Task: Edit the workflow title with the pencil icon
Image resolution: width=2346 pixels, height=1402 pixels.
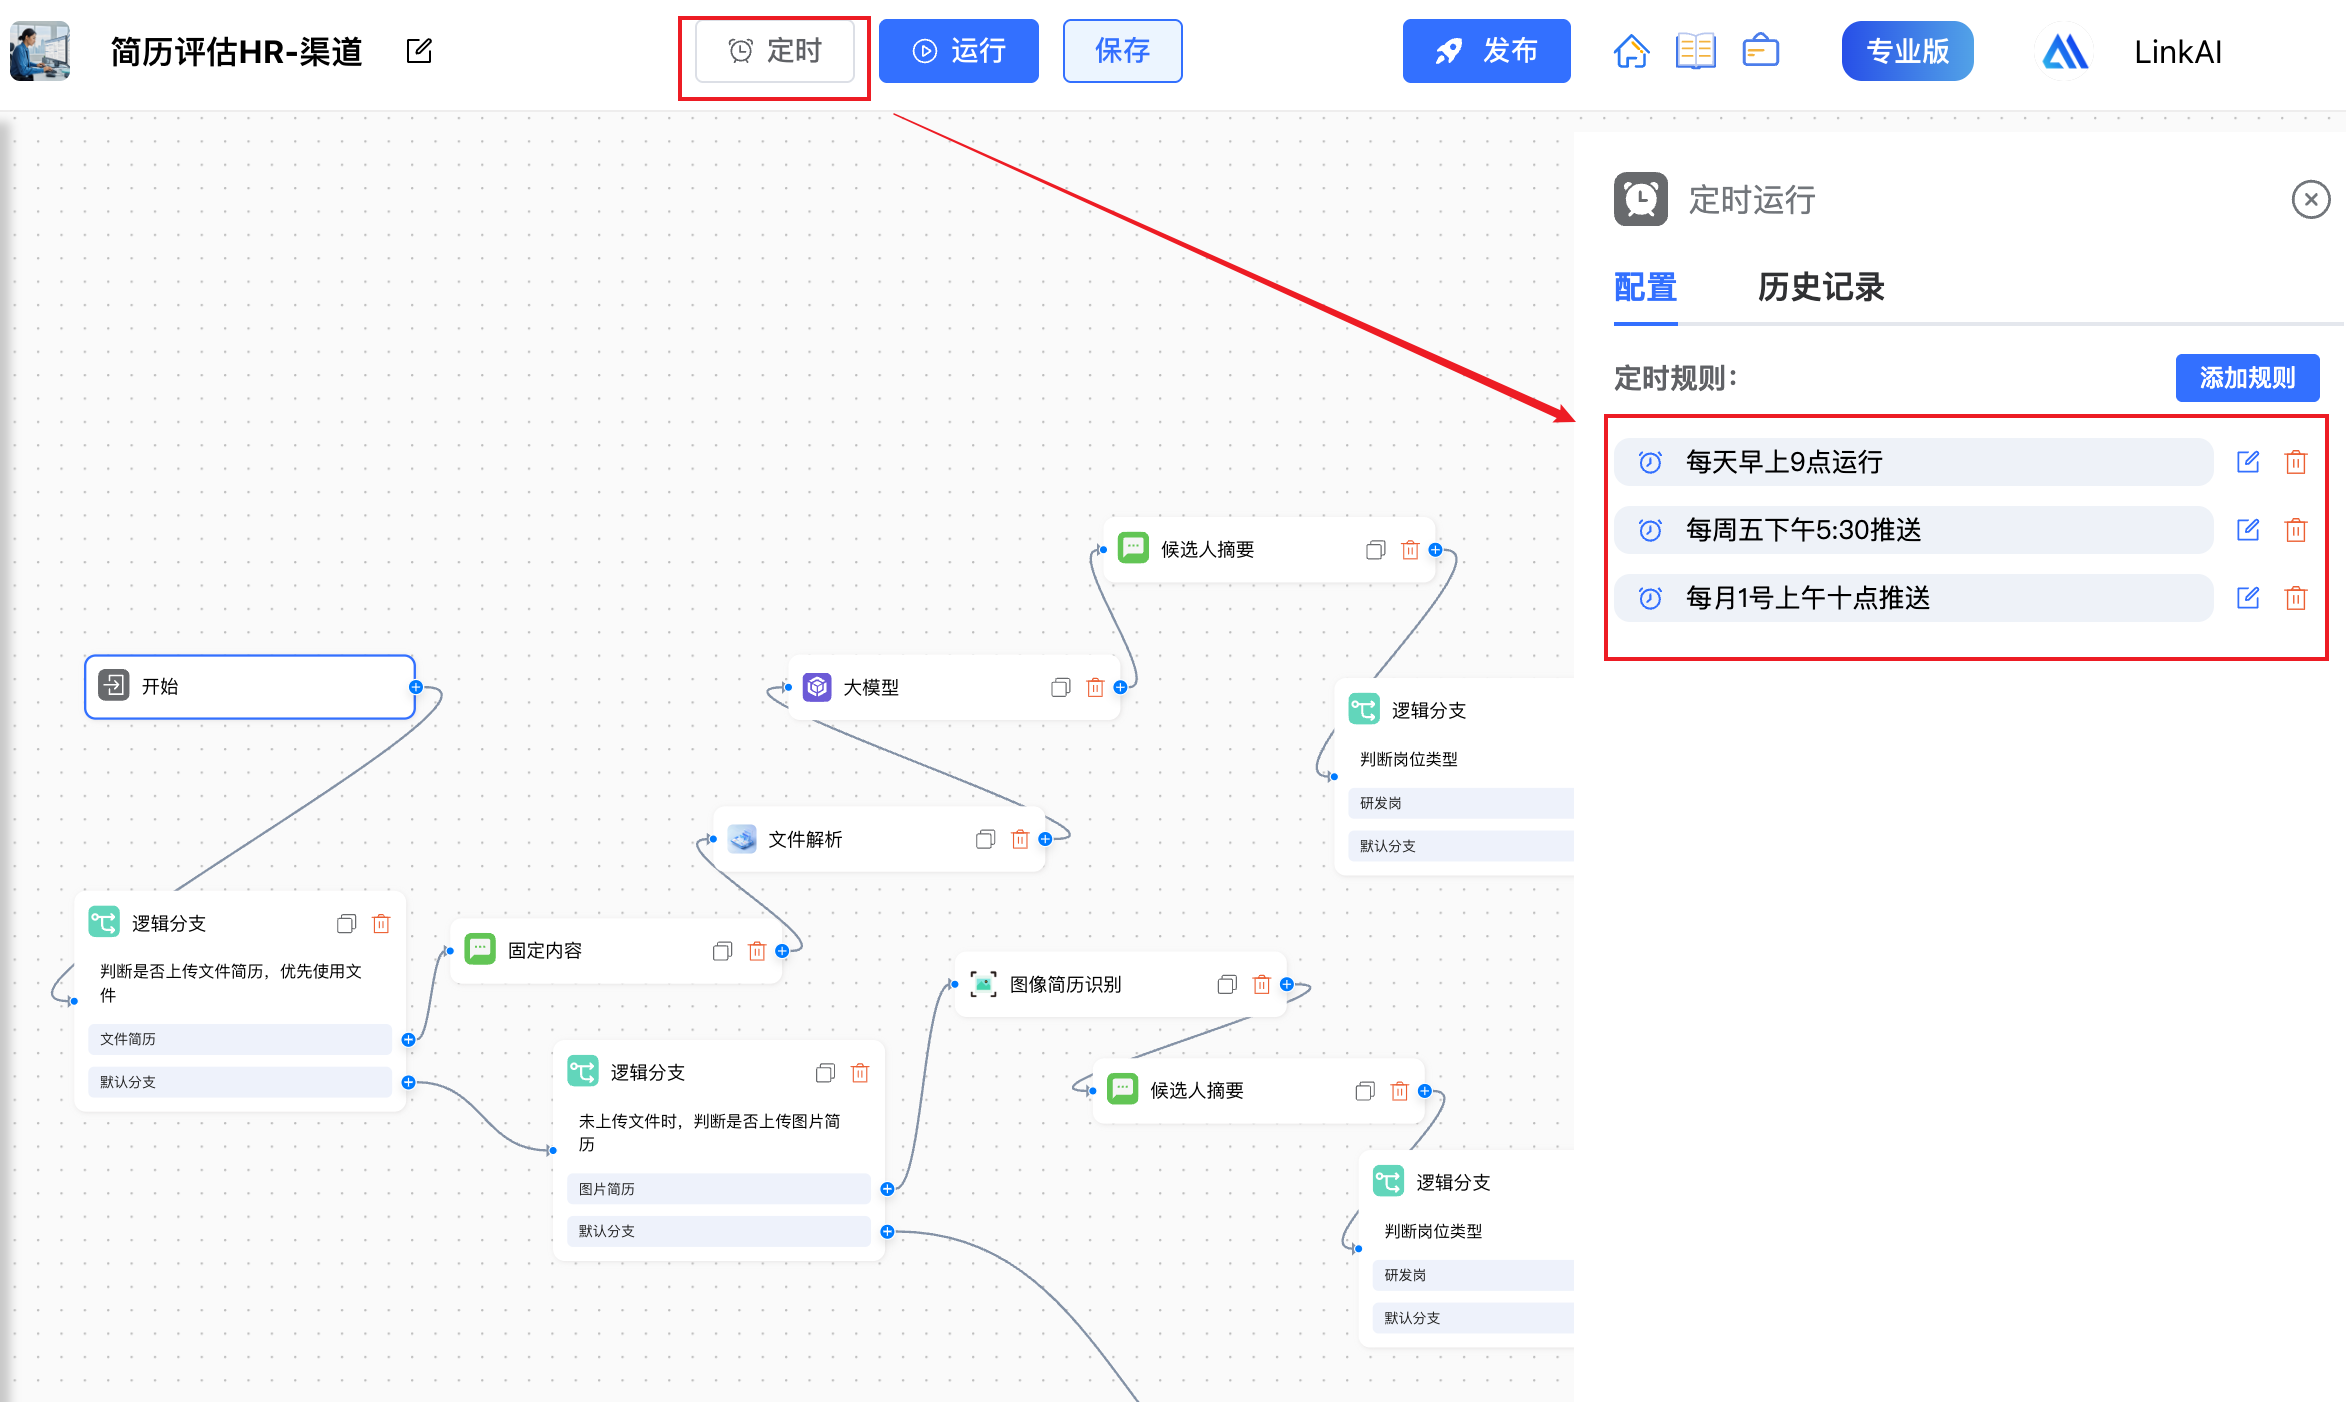Action: tap(419, 51)
